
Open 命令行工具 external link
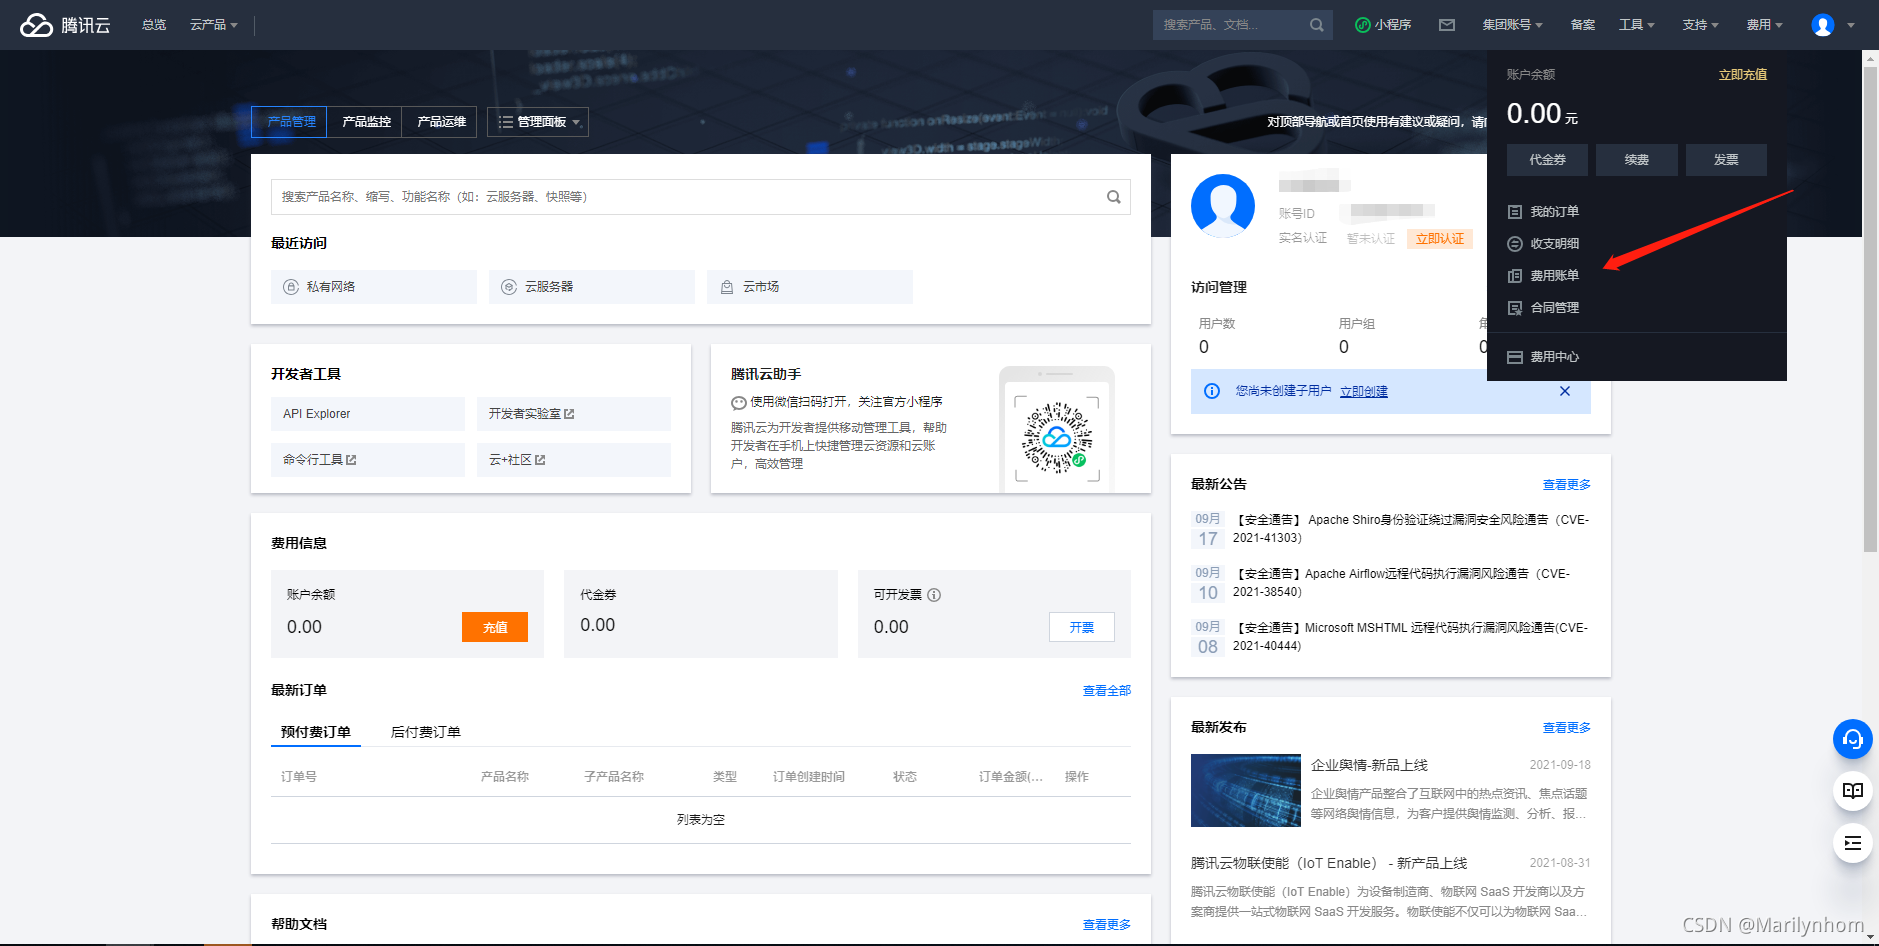pyautogui.click(x=368, y=460)
